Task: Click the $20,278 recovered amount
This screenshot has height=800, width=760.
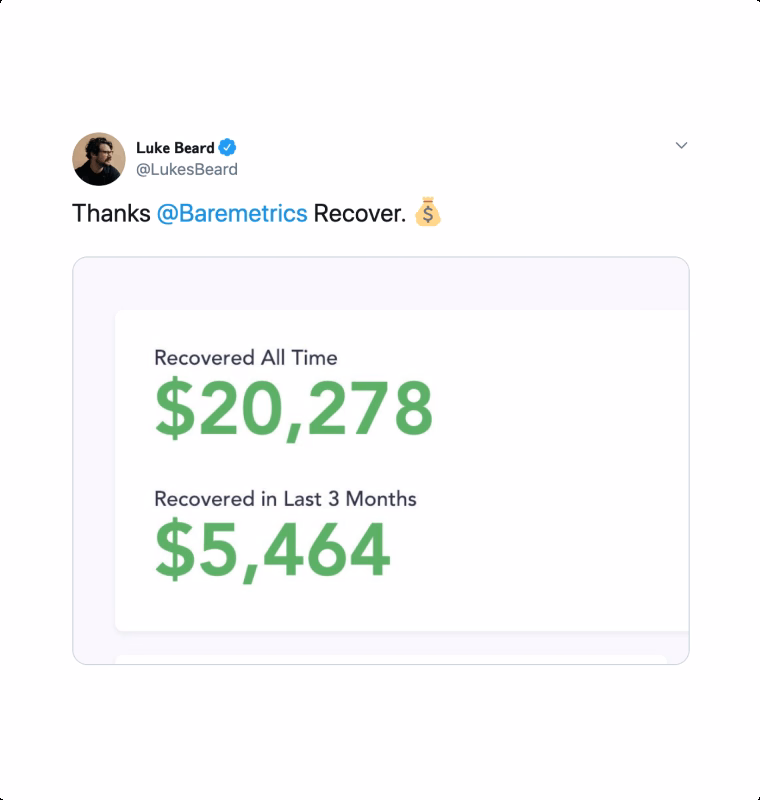Action: [294, 409]
